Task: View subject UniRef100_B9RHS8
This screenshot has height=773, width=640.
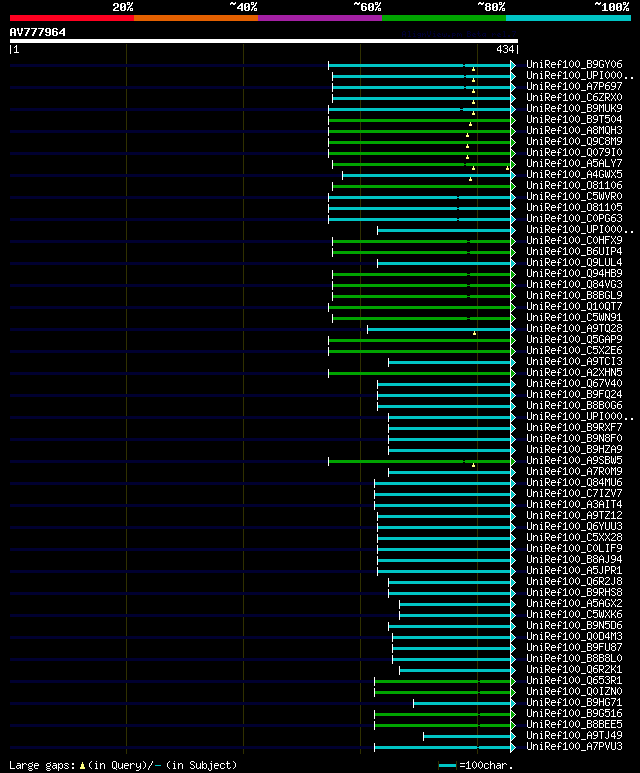Action: pos(574,593)
